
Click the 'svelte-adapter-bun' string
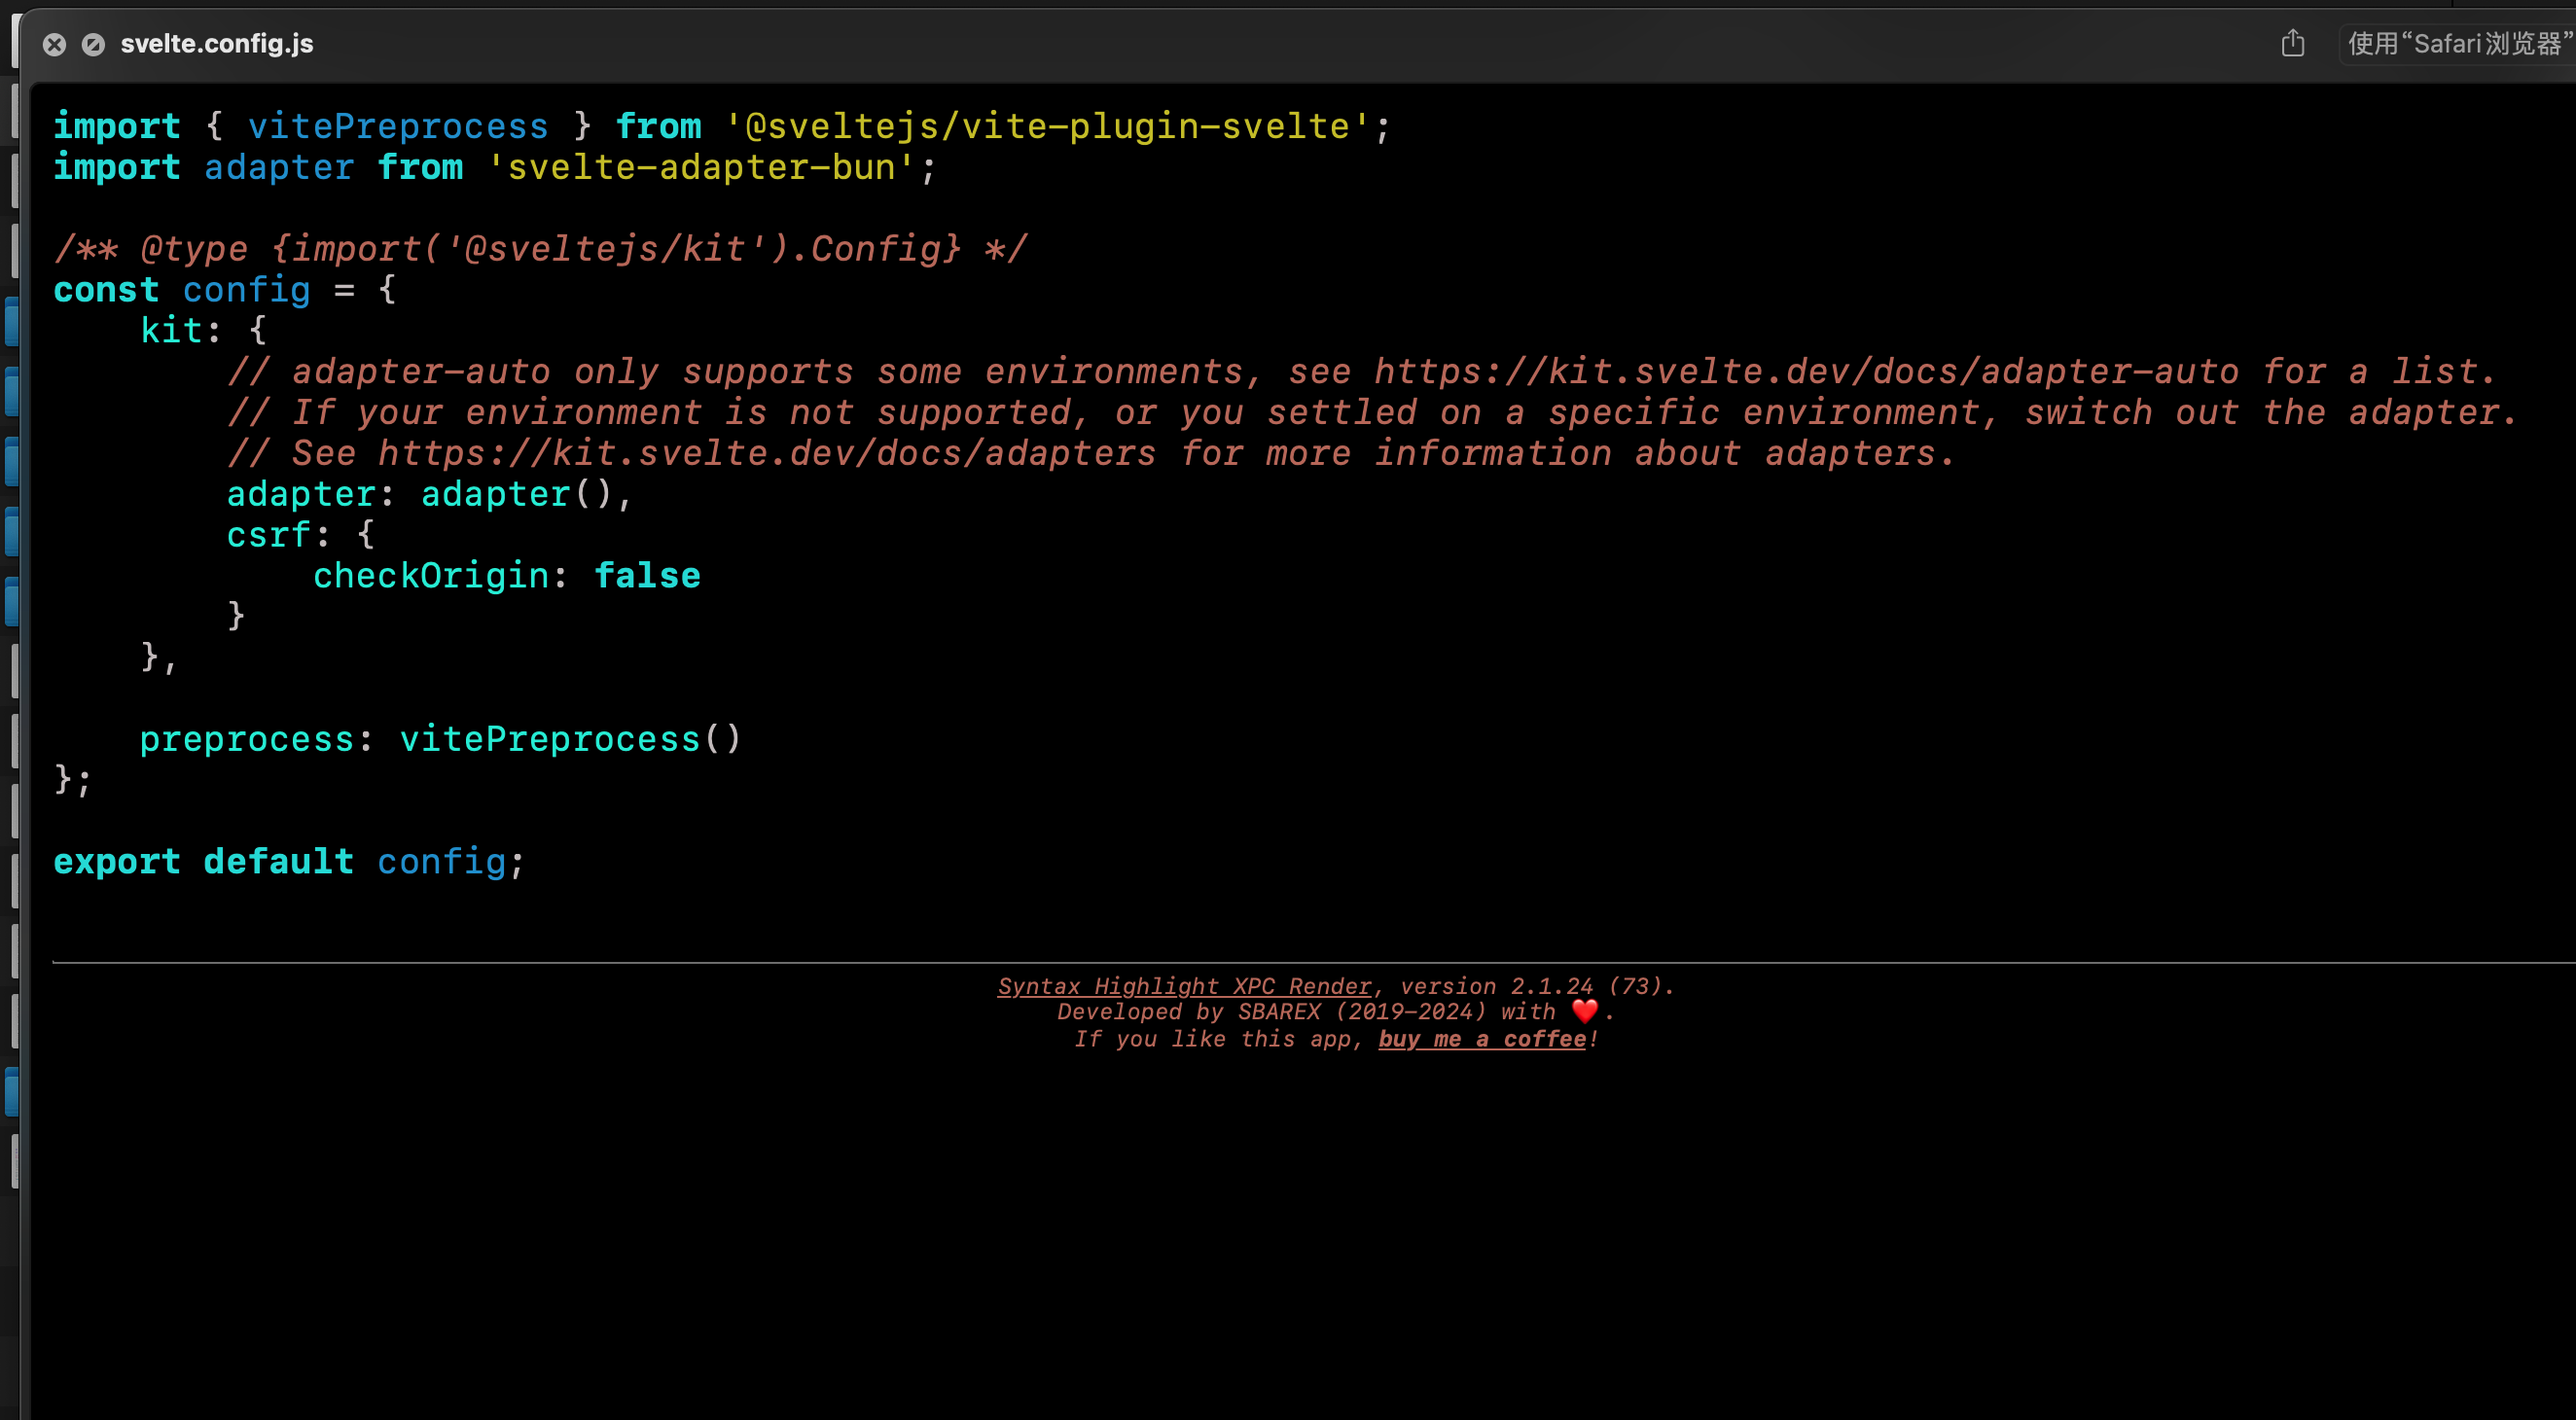click(701, 167)
